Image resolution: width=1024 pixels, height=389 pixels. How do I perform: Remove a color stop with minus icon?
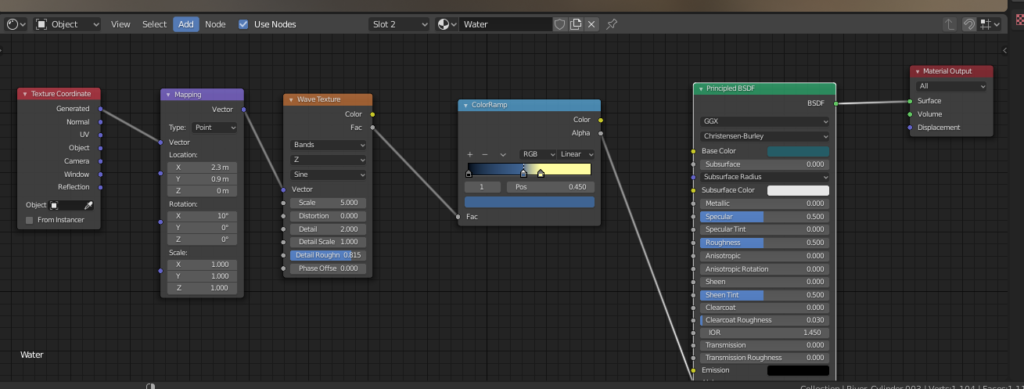point(485,155)
